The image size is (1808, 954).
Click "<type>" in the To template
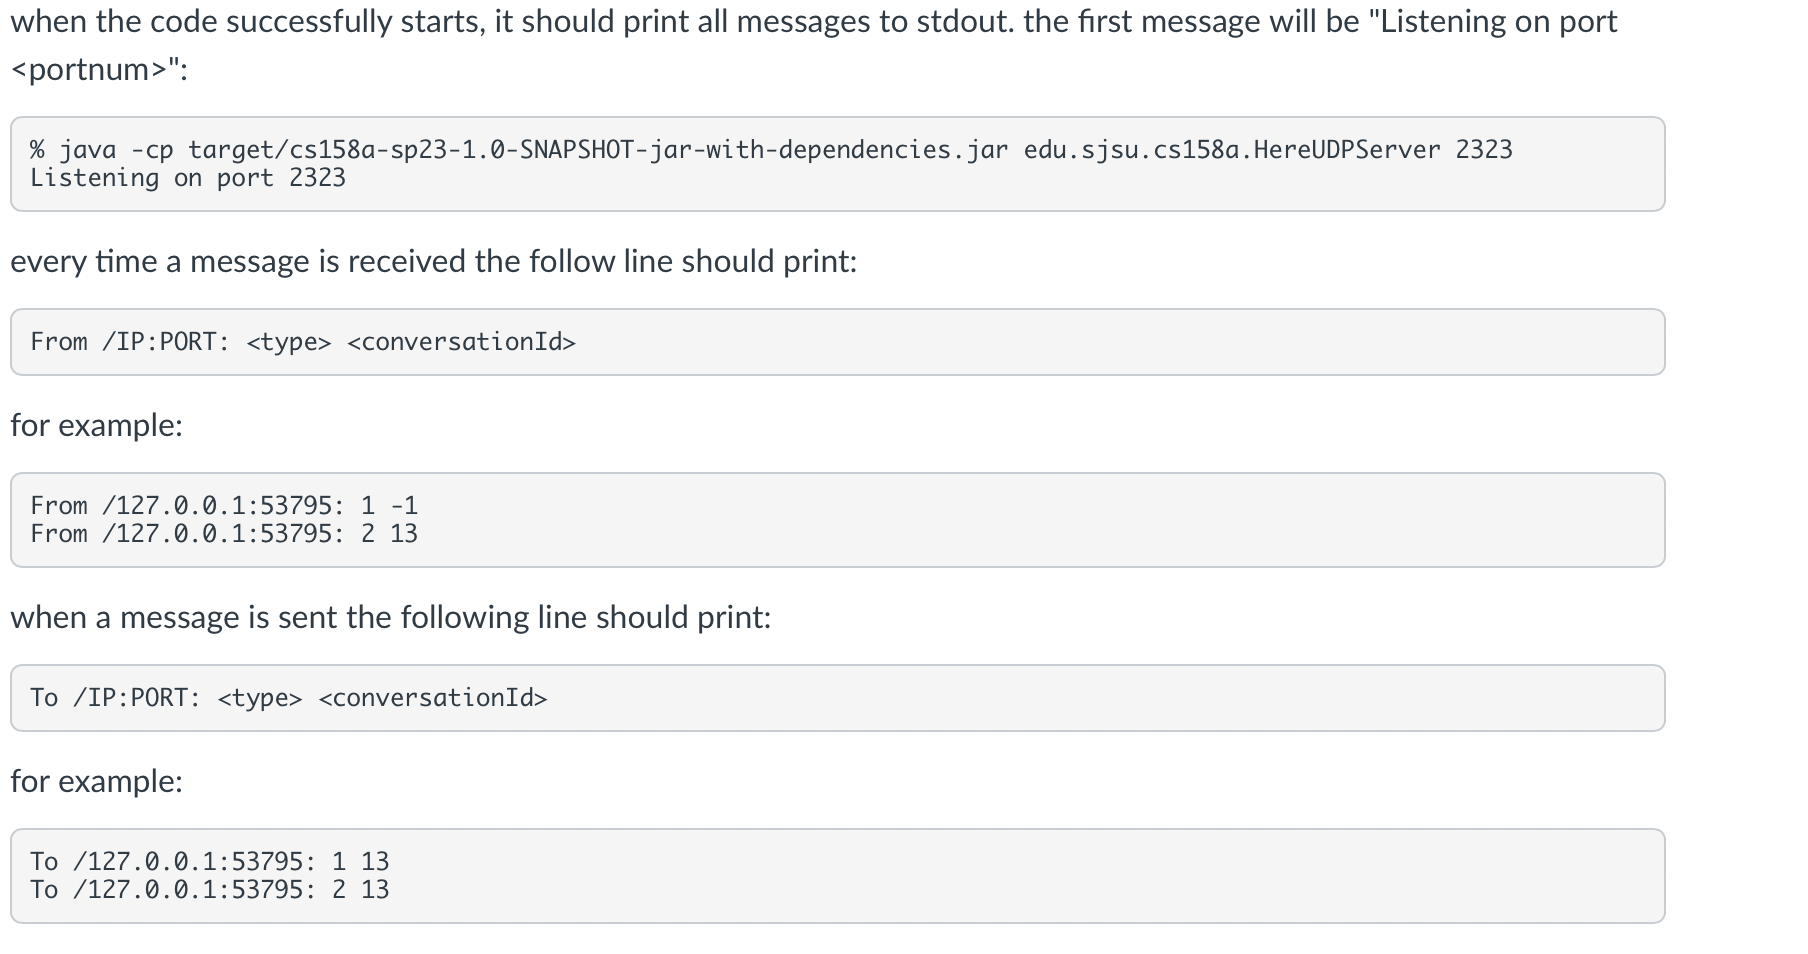click(x=260, y=698)
